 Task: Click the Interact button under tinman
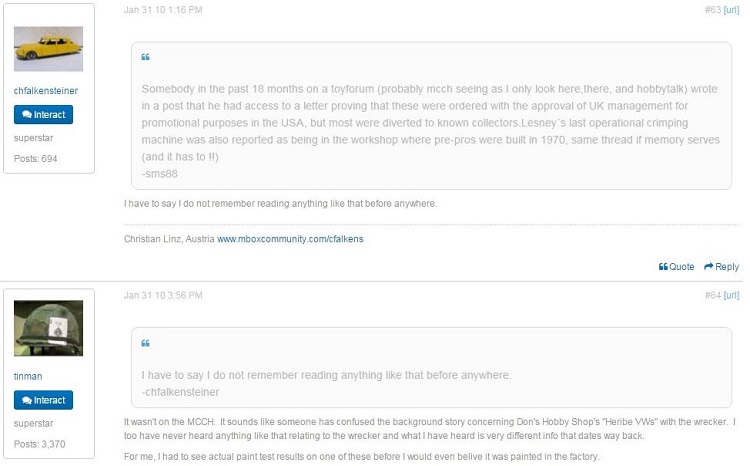click(44, 400)
